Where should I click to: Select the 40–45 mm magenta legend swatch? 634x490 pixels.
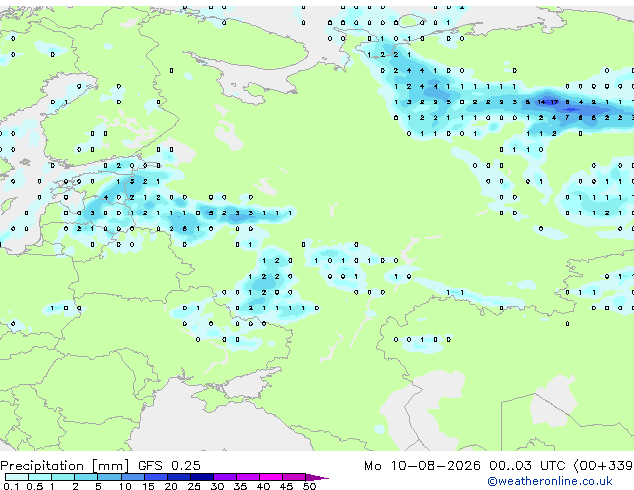271,477
